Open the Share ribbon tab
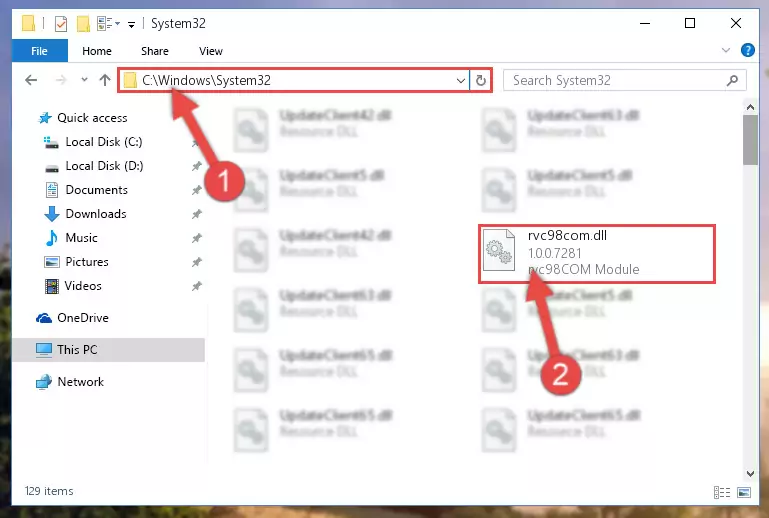 point(154,51)
